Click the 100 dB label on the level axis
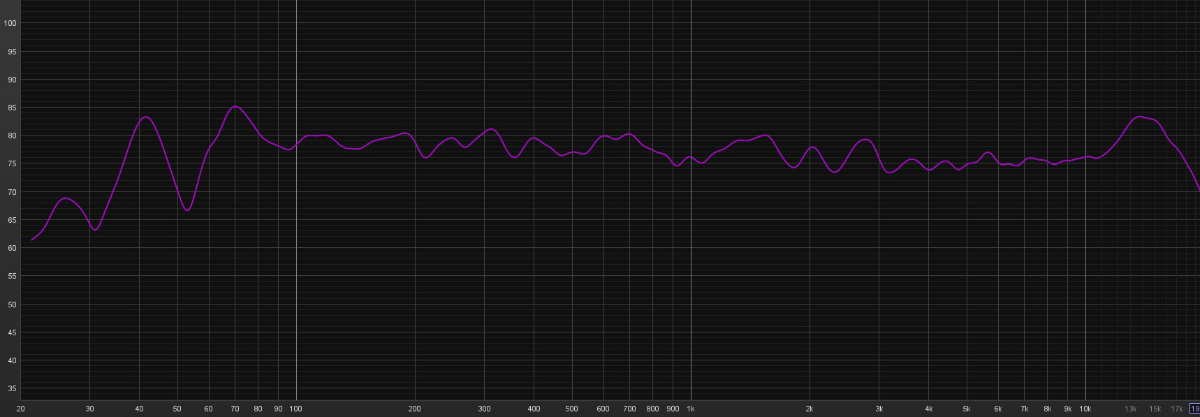Viewport: 1200px width, 417px height. [x=11, y=23]
